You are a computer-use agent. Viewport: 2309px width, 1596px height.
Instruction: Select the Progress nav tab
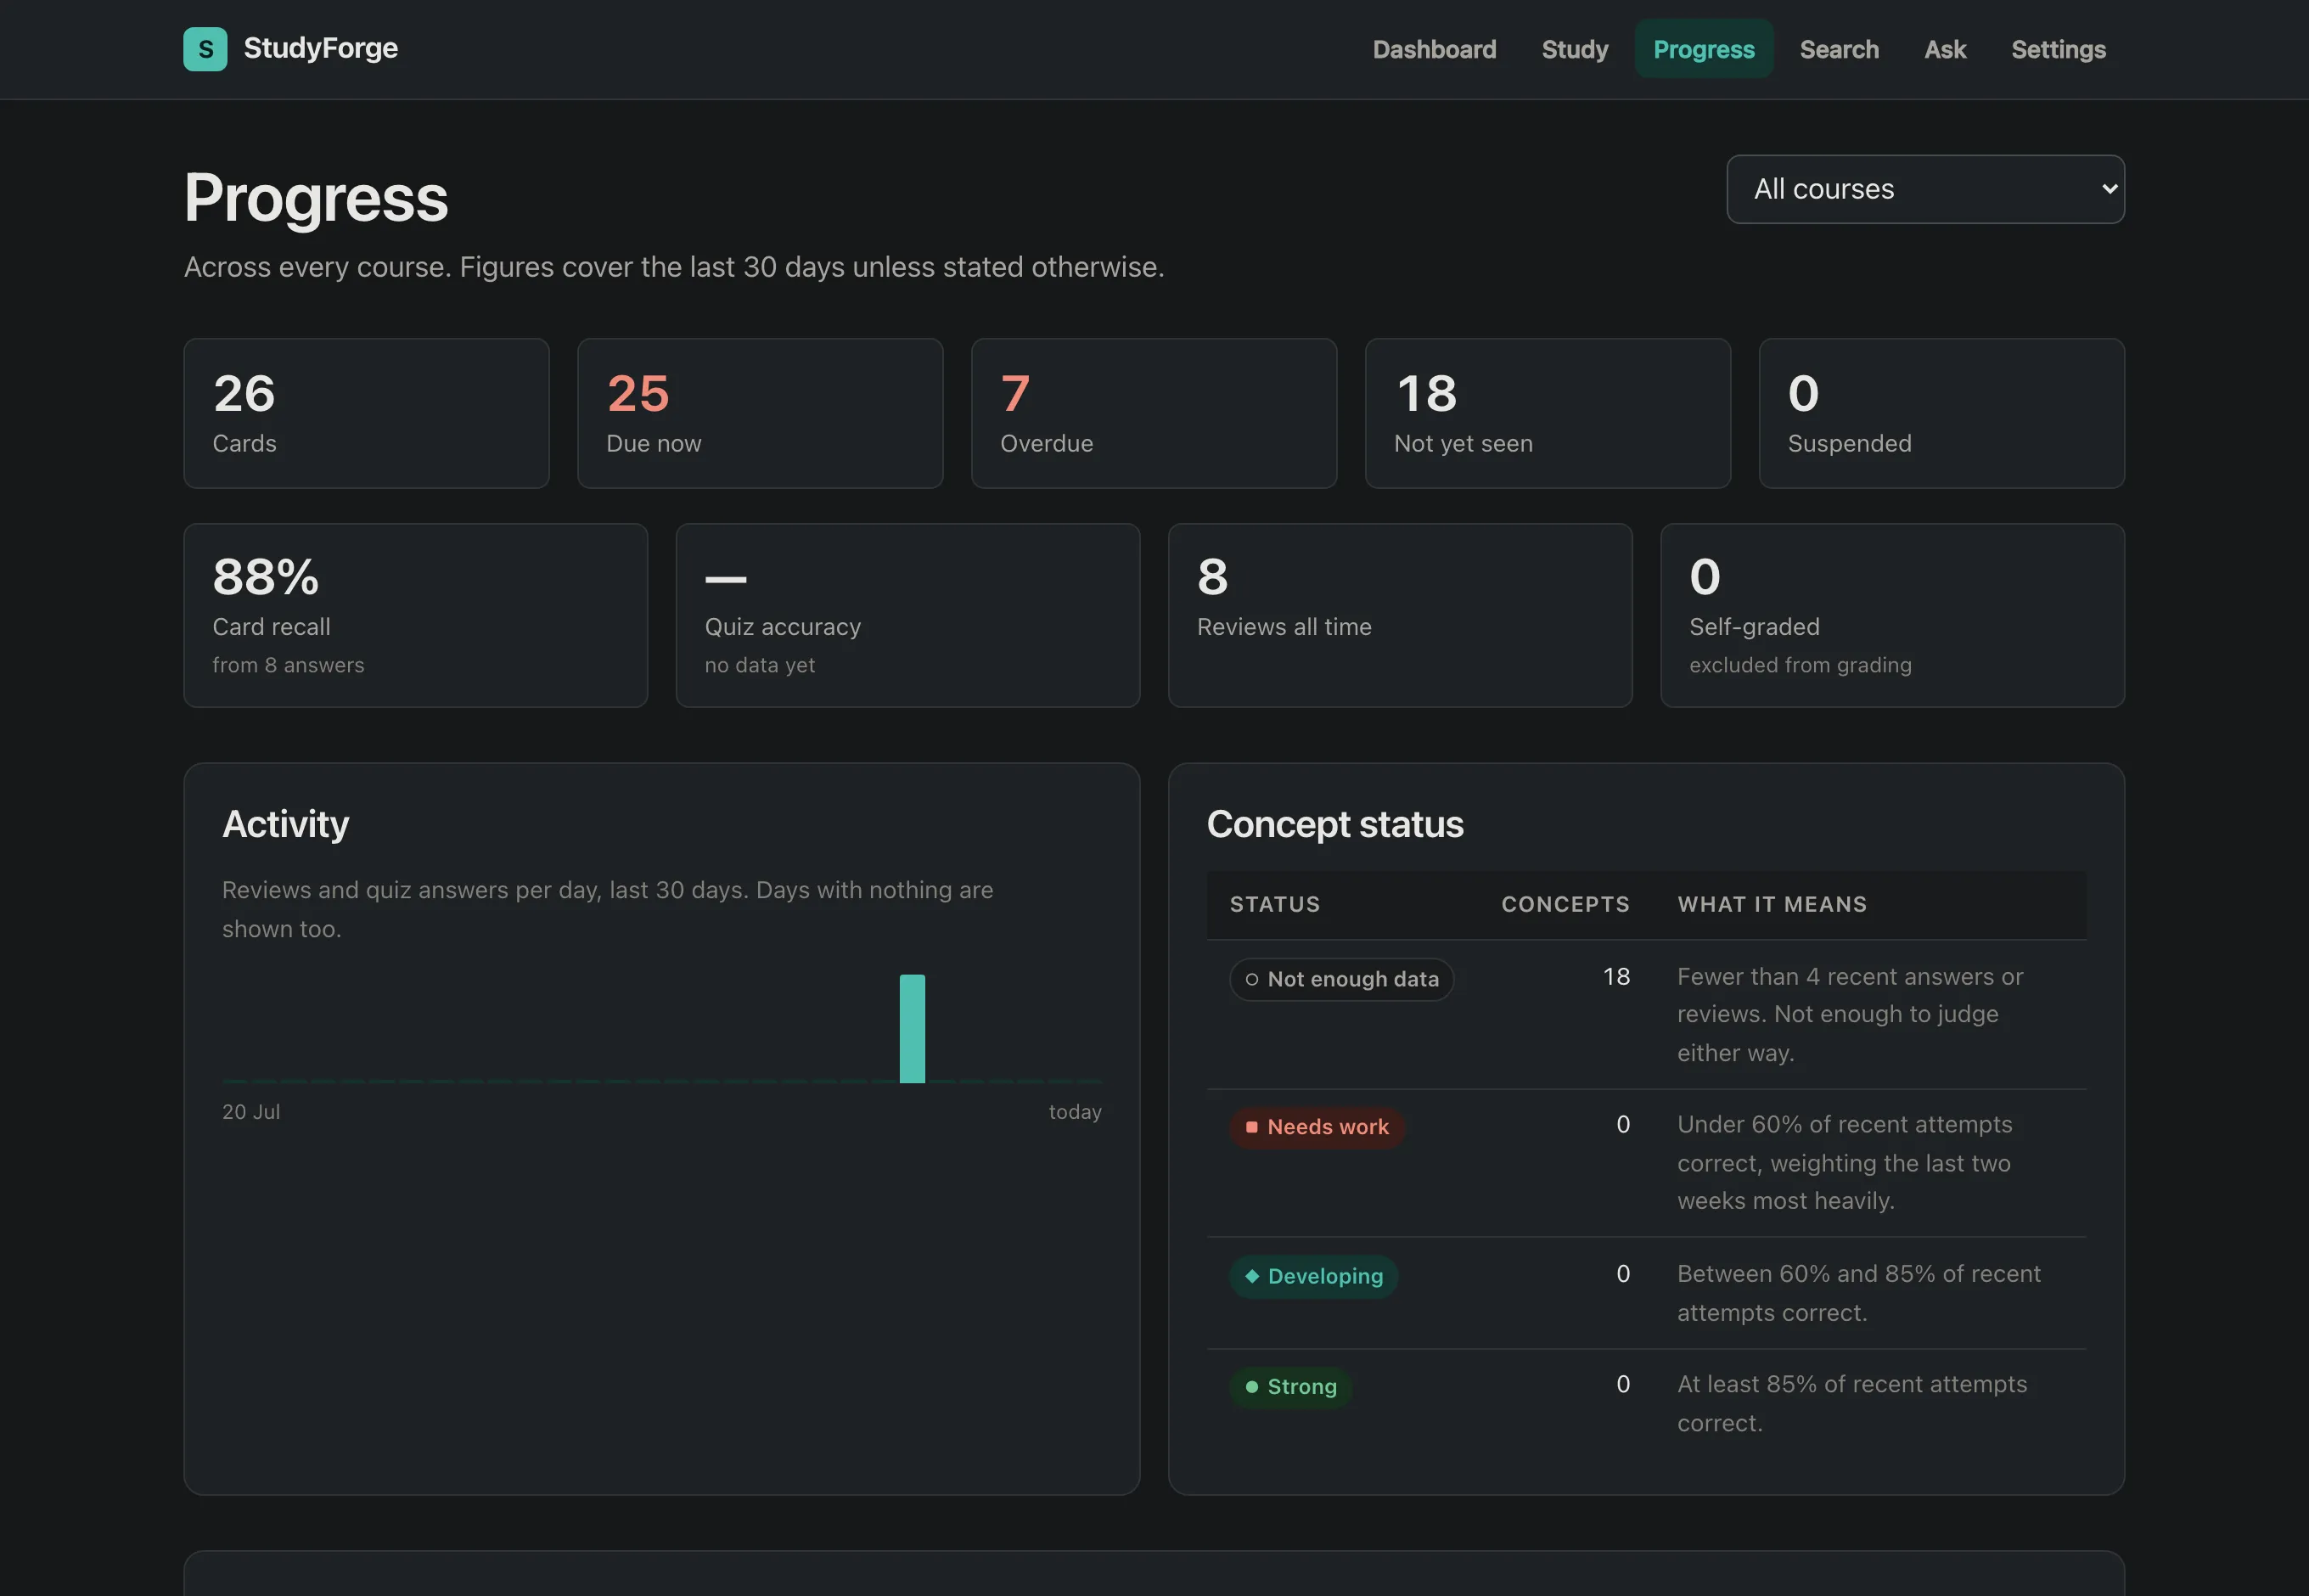tap(1703, 49)
